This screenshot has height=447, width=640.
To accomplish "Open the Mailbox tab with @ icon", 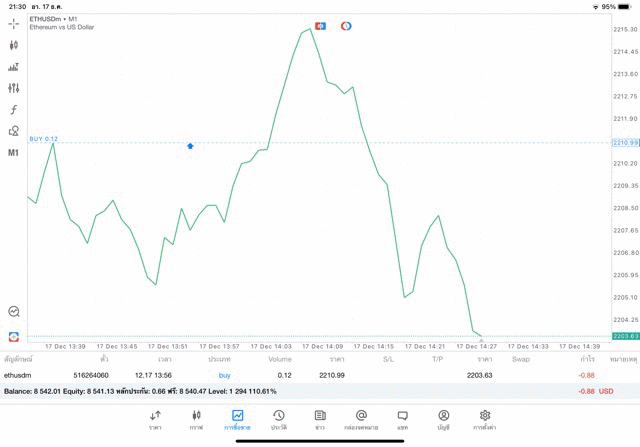I will click(361, 419).
